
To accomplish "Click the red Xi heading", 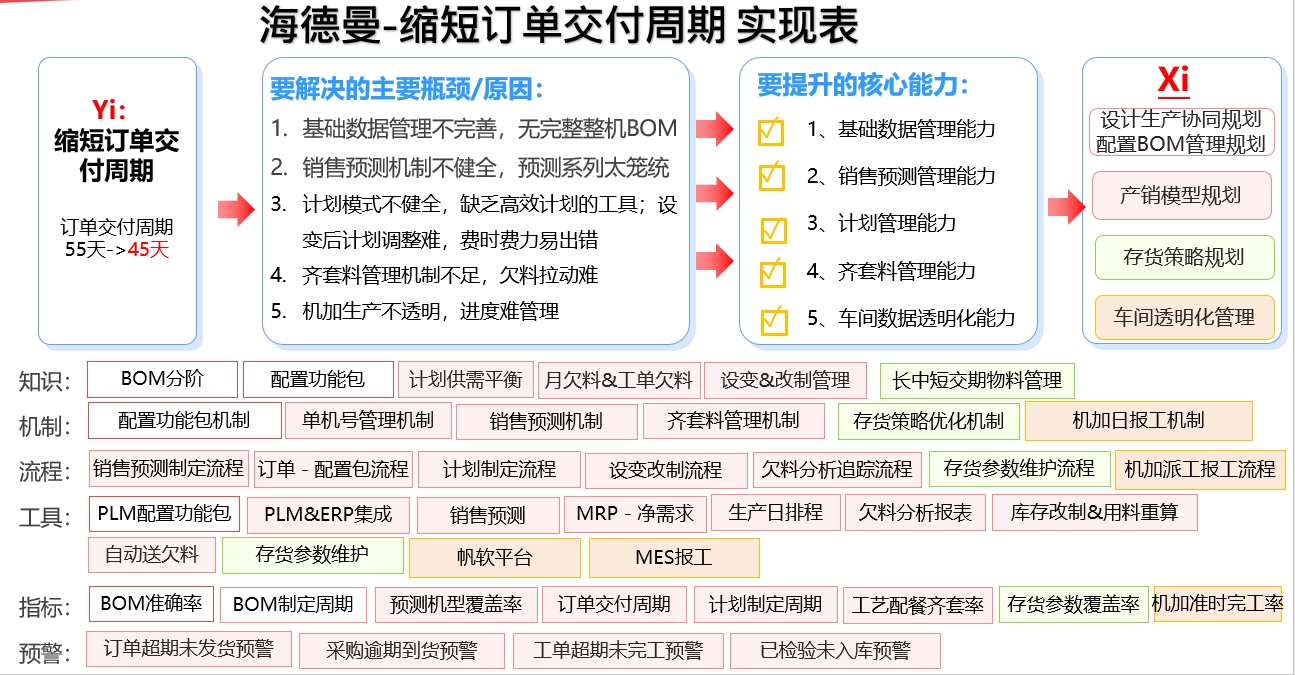I will 1174,80.
